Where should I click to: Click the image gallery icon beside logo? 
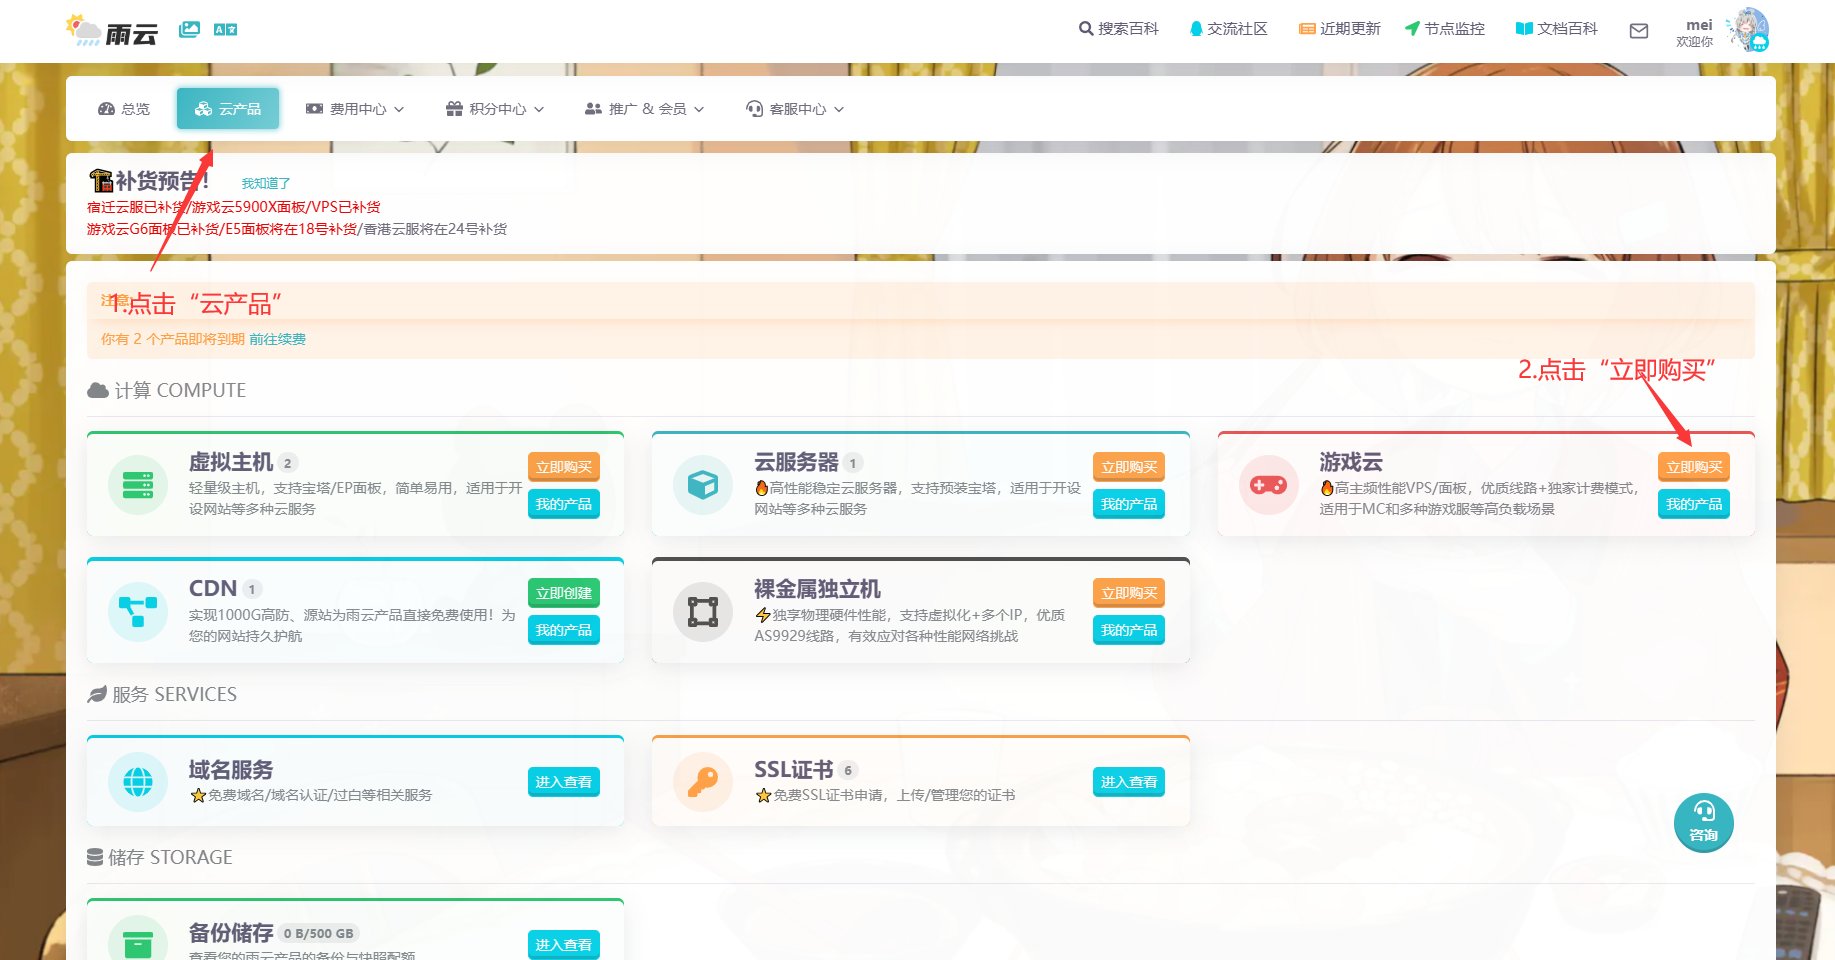(x=189, y=30)
